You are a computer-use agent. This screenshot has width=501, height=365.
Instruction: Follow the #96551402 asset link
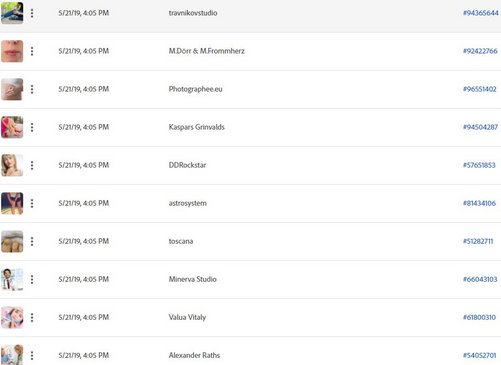pyautogui.click(x=479, y=89)
